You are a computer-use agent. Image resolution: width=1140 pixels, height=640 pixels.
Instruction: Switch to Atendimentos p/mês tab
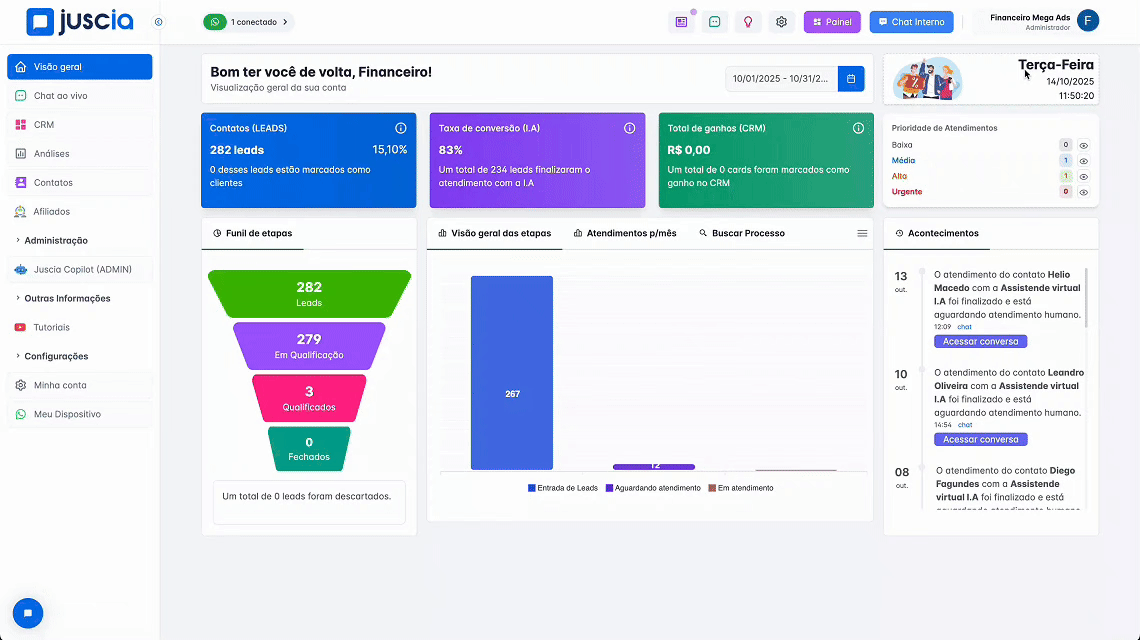(625, 233)
